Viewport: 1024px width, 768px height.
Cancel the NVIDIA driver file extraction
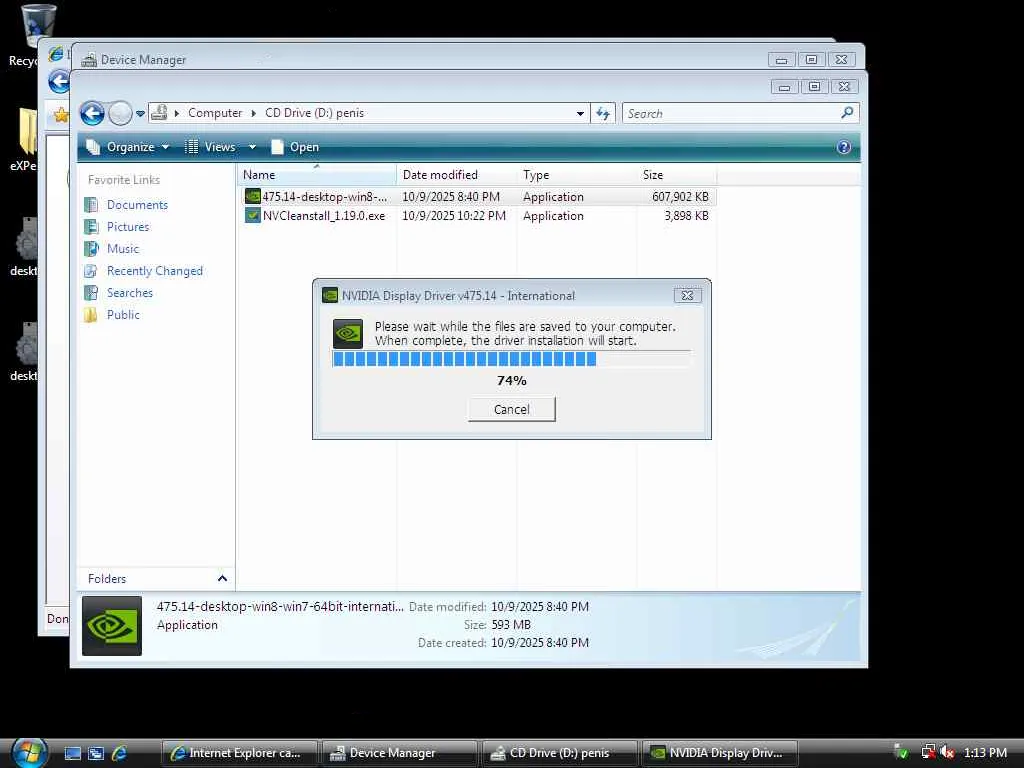coord(511,409)
